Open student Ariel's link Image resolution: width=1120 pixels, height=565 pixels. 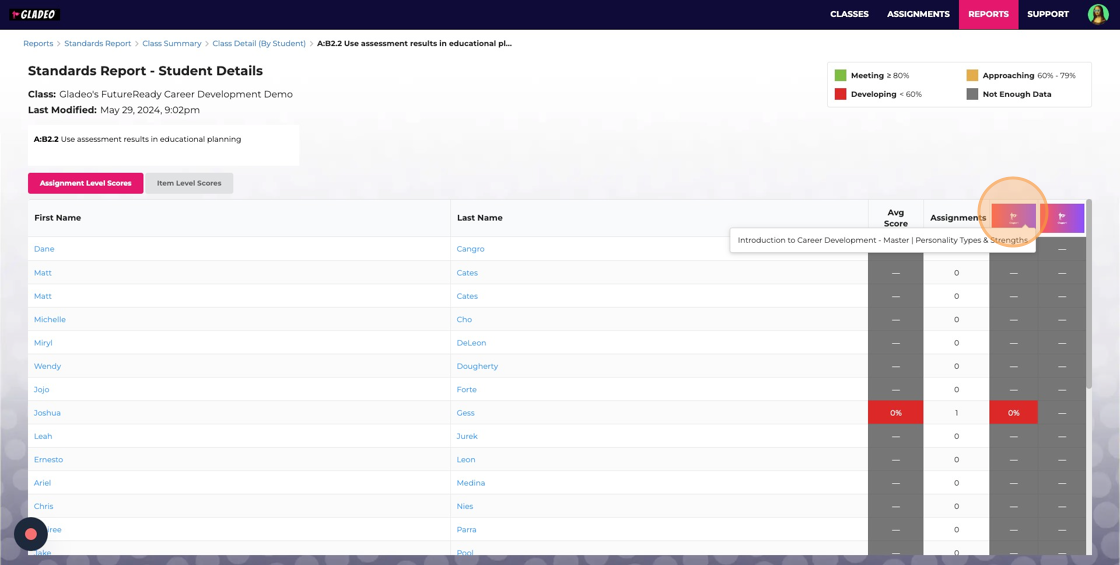click(43, 483)
